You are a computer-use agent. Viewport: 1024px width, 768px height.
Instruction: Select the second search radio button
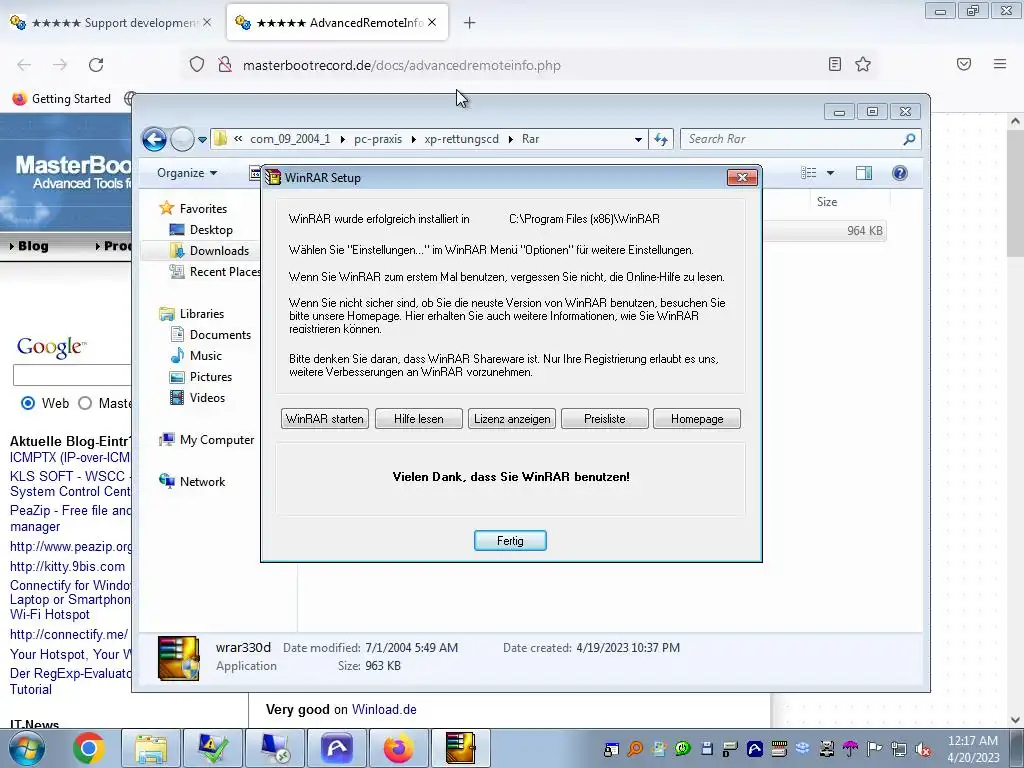85,403
